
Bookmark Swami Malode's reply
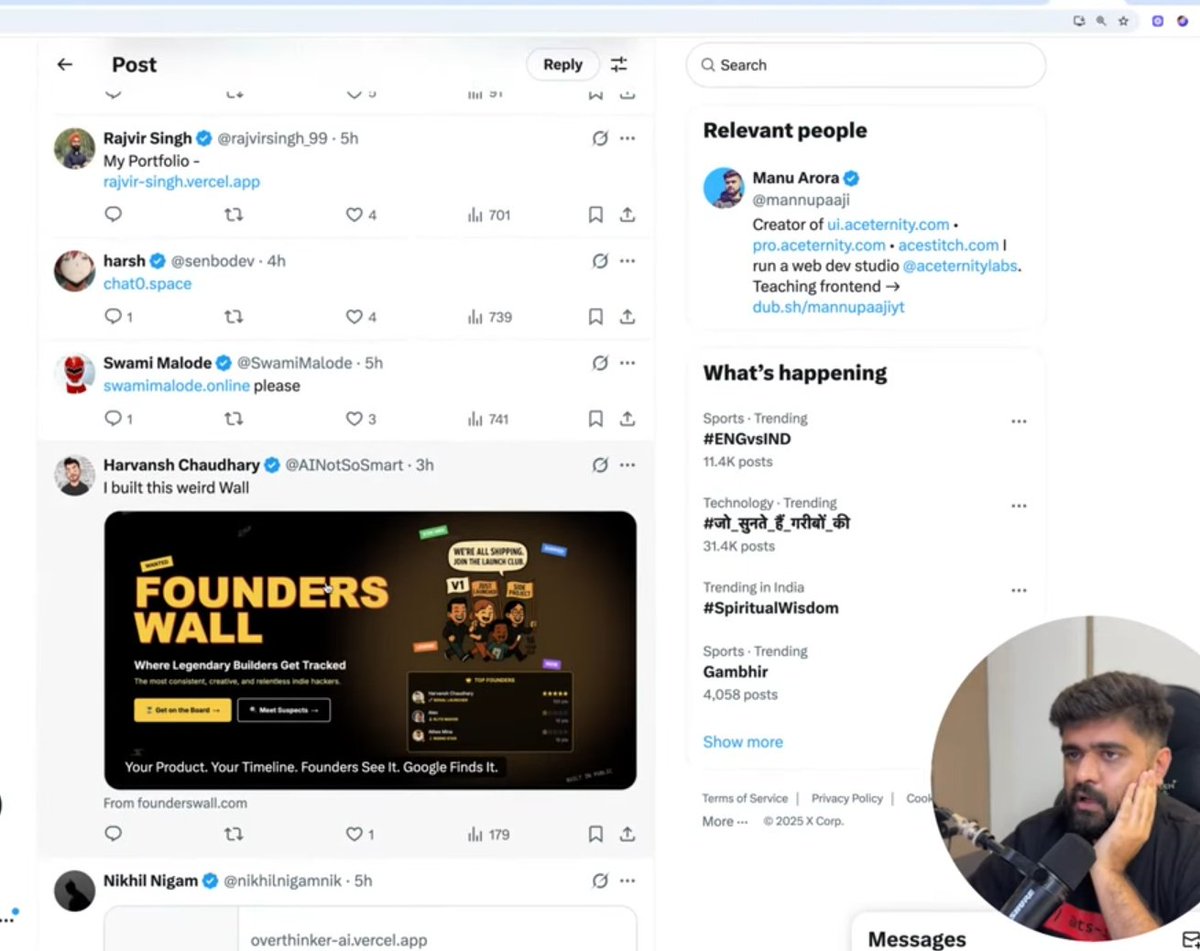click(595, 419)
